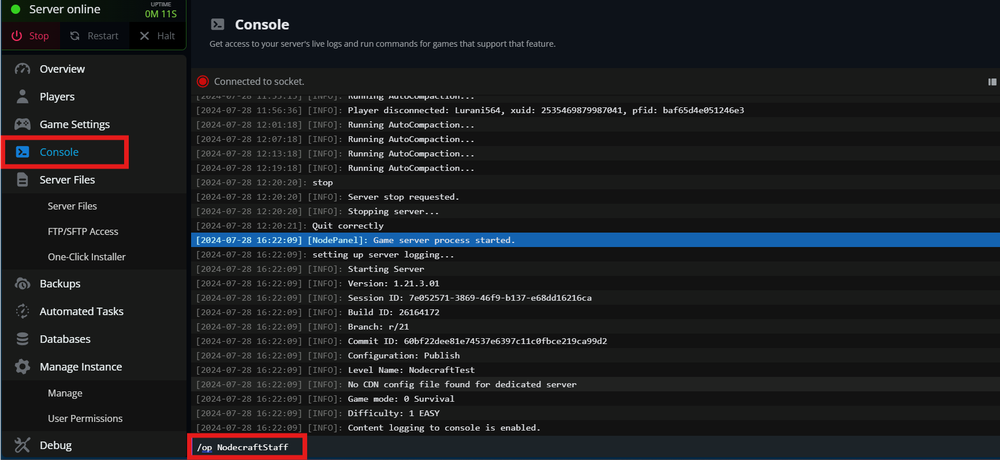Click the Debug bug icon
1000x460 pixels.
pyautogui.click(x=22, y=445)
